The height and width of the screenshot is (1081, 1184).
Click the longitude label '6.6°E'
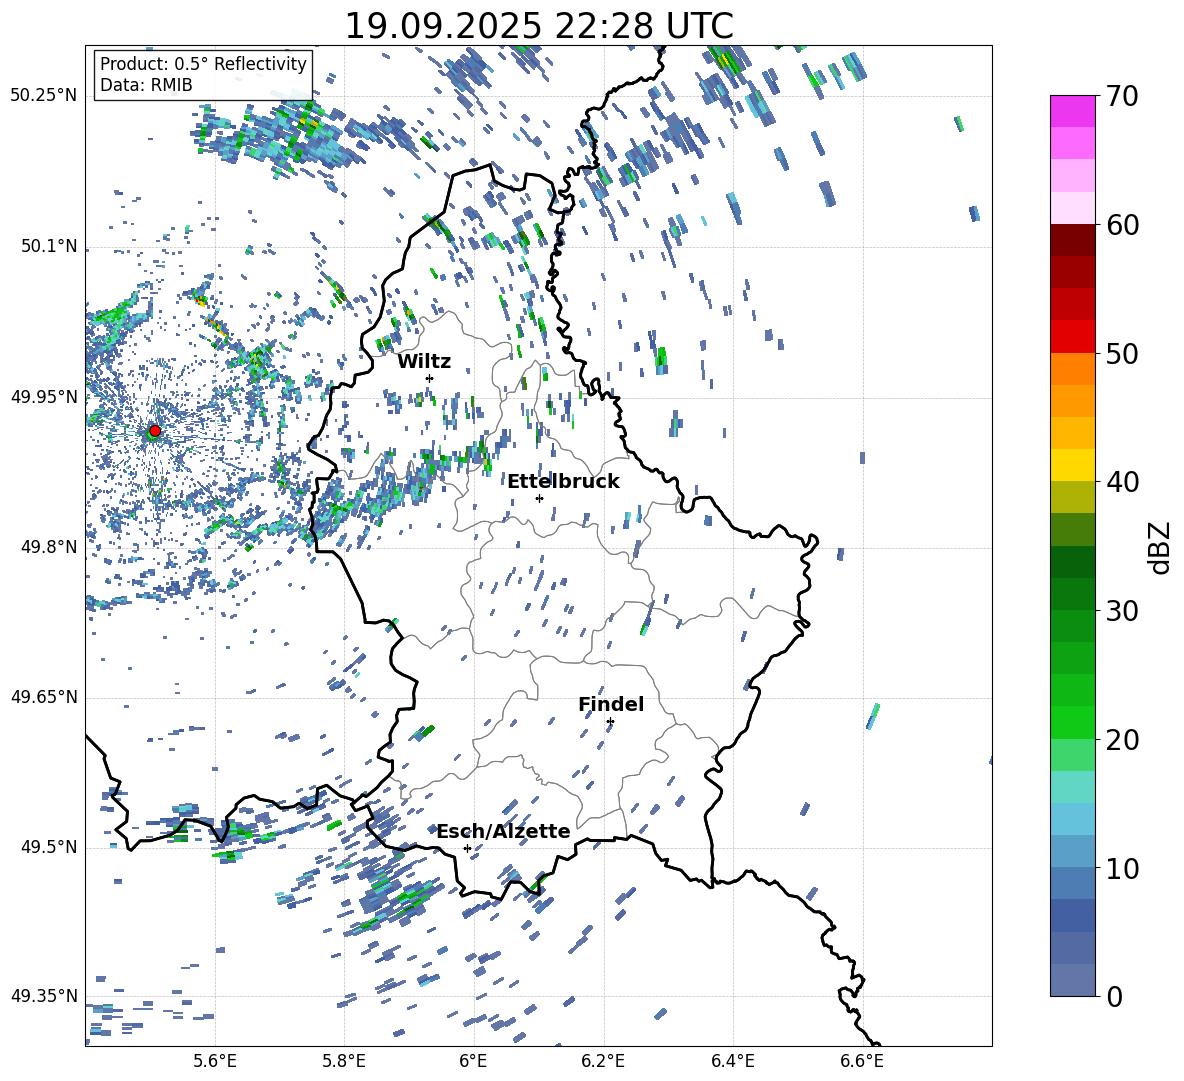pyautogui.click(x=862, y=1061)
